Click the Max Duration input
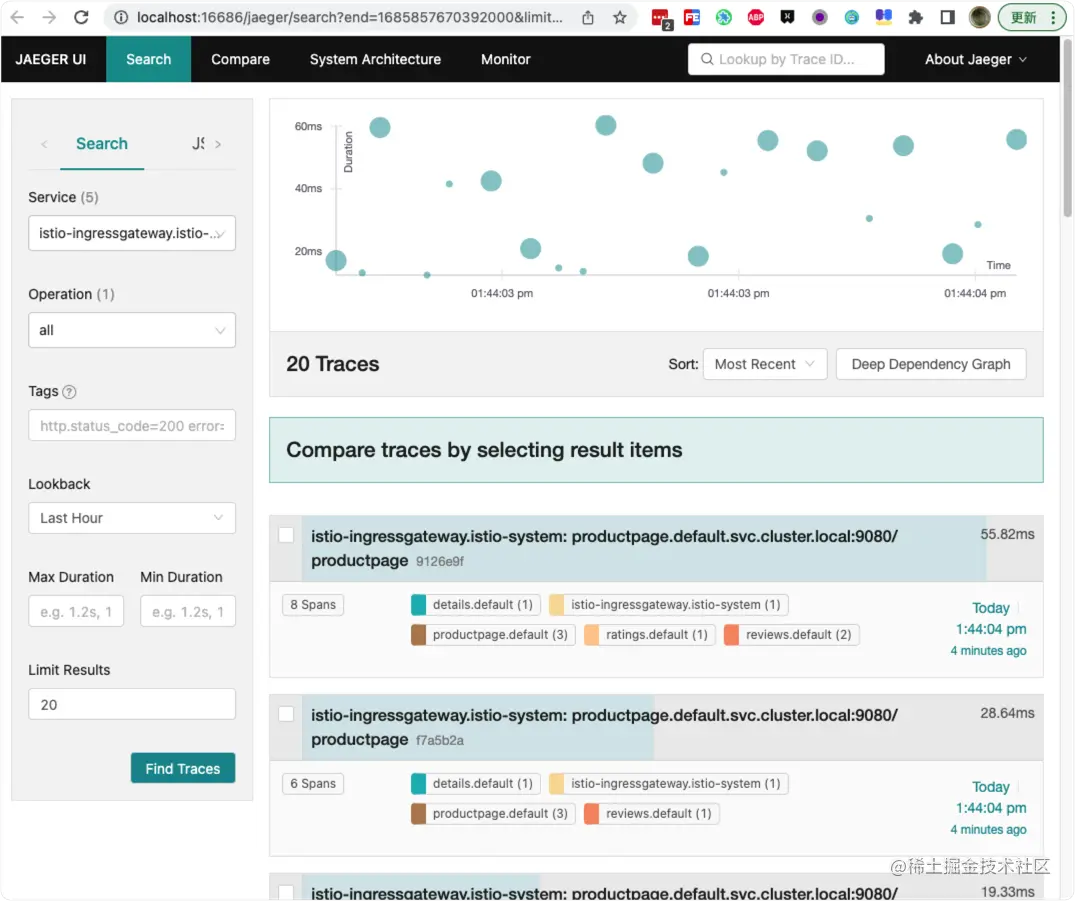The height and width of the screenshot is (901, 1075). point(76,611)
